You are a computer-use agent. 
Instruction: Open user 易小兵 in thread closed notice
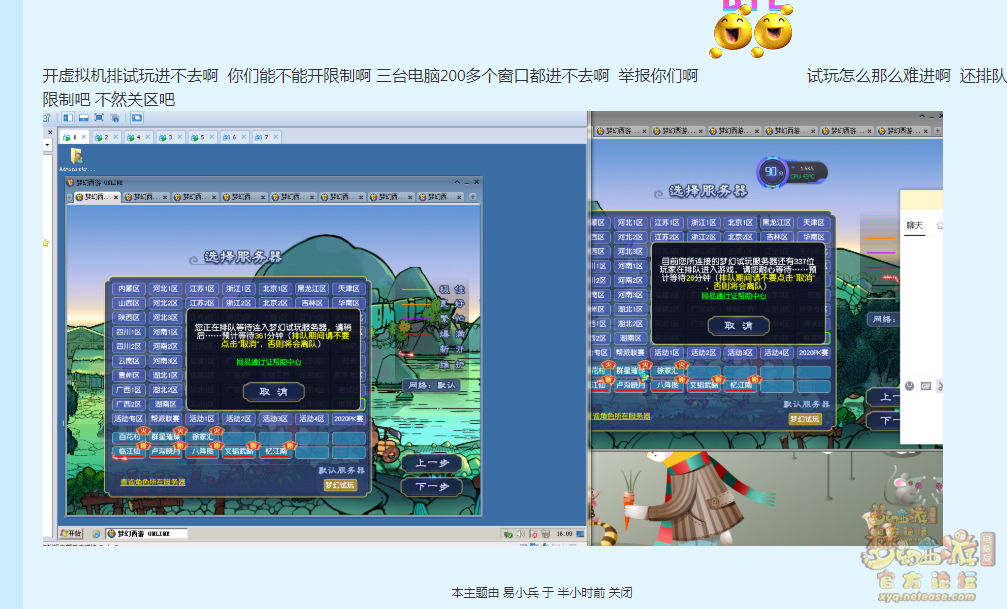pyautogui.click(x=521, y=592)
